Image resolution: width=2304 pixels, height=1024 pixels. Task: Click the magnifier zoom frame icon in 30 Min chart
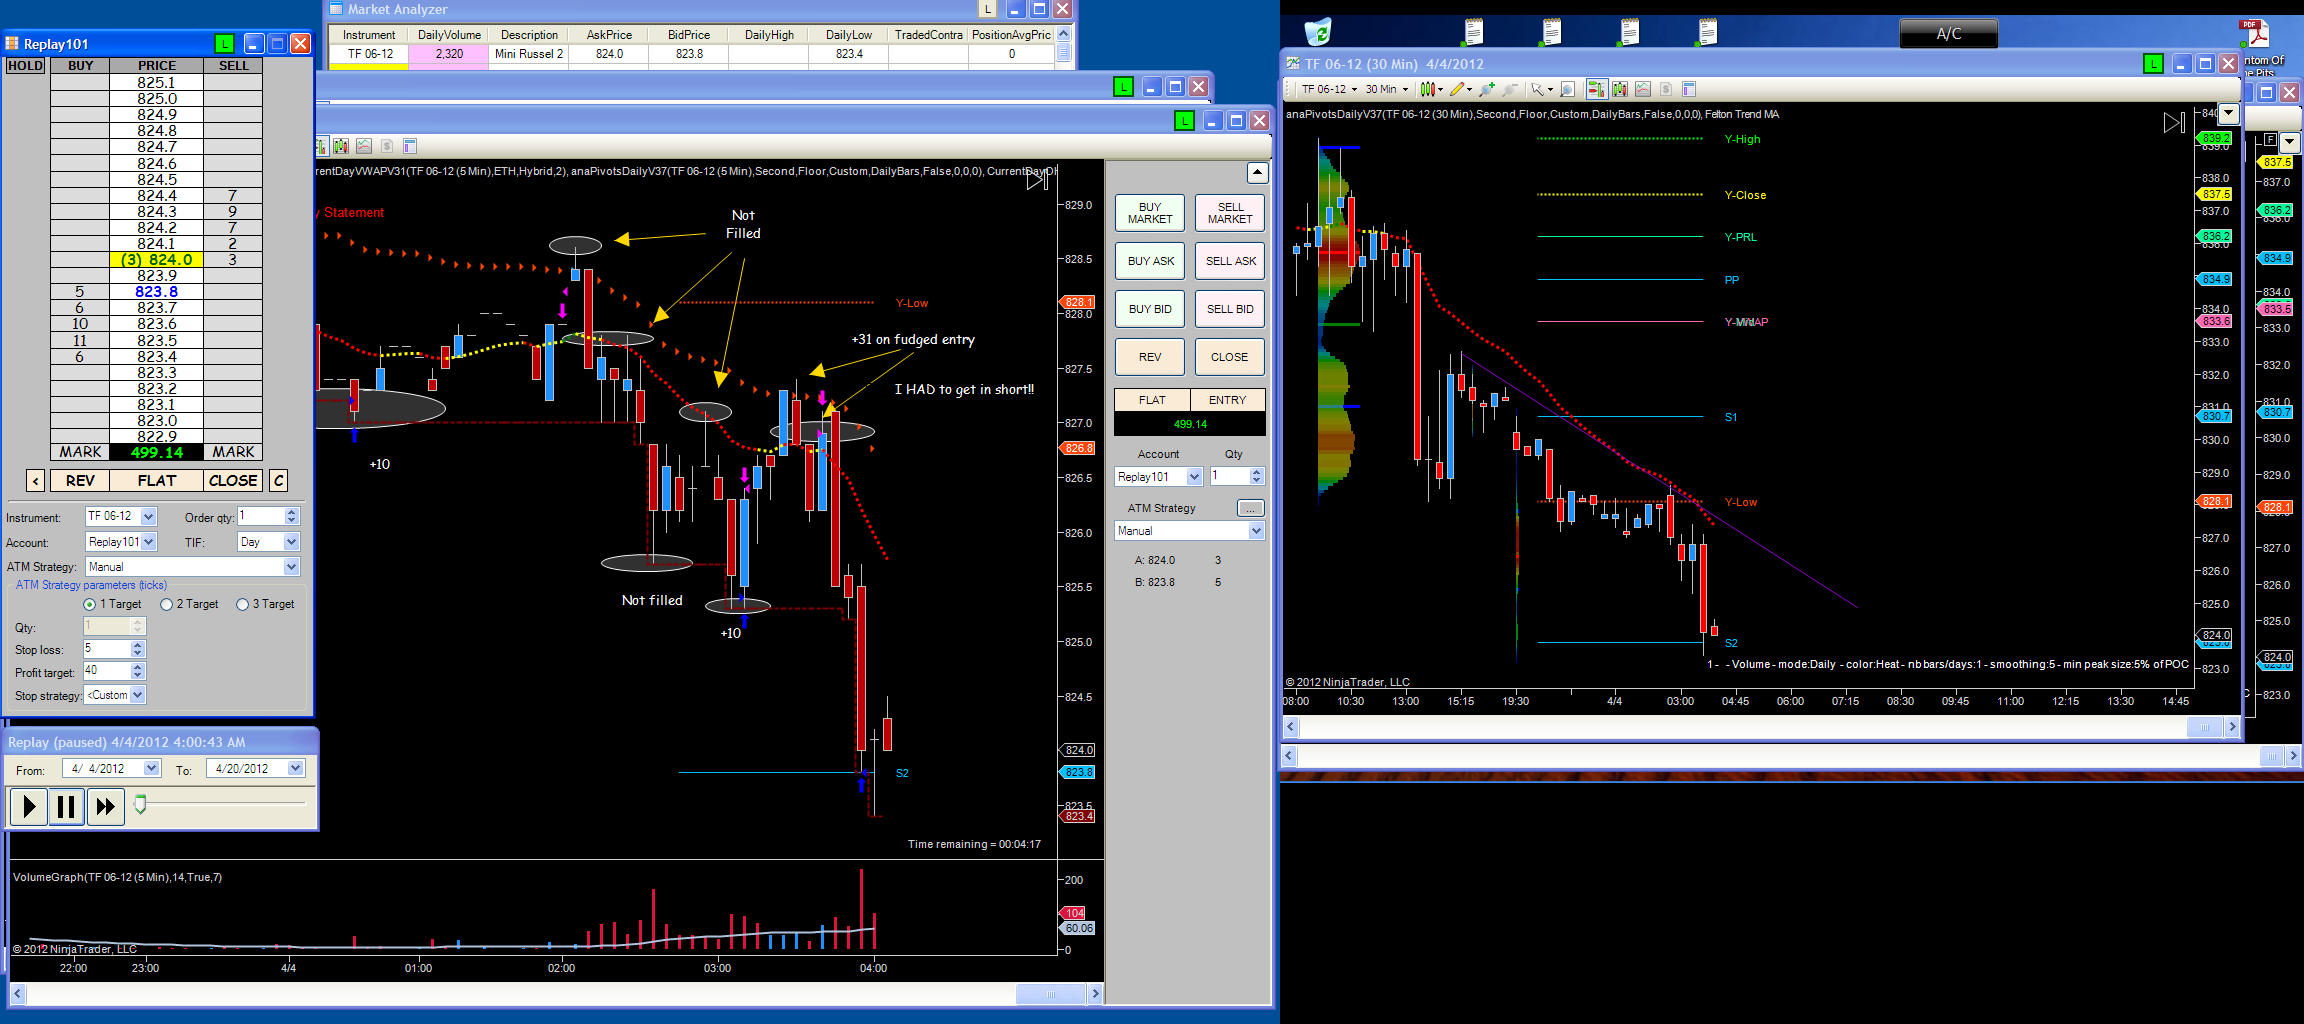click(1568, 89)
